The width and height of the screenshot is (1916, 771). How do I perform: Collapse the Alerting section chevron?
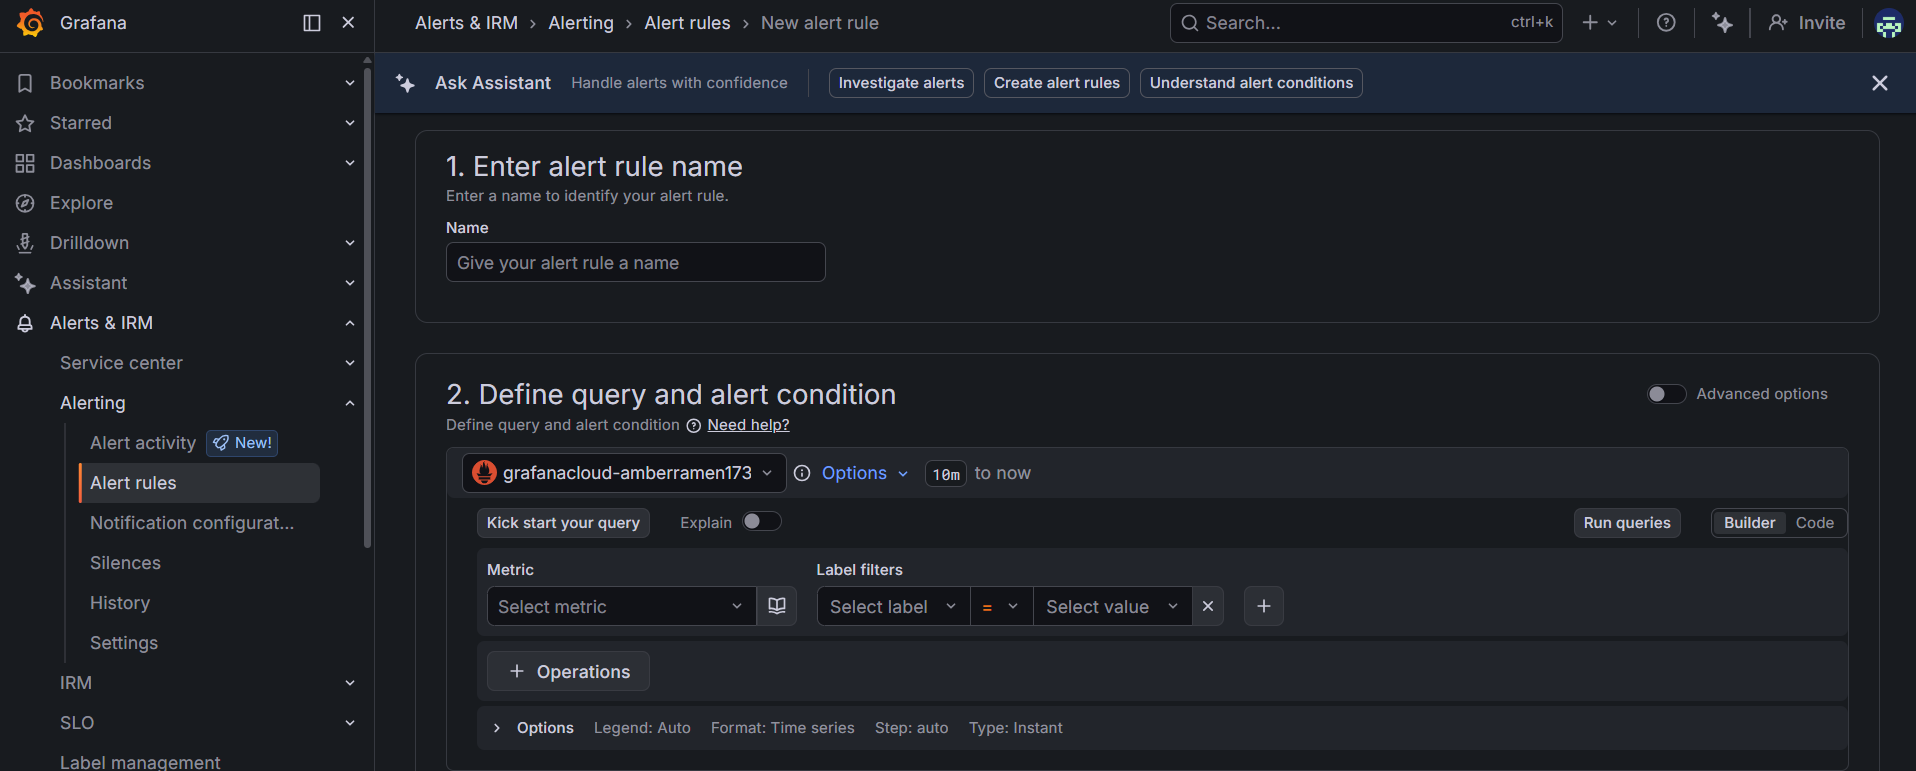point(350,403)
